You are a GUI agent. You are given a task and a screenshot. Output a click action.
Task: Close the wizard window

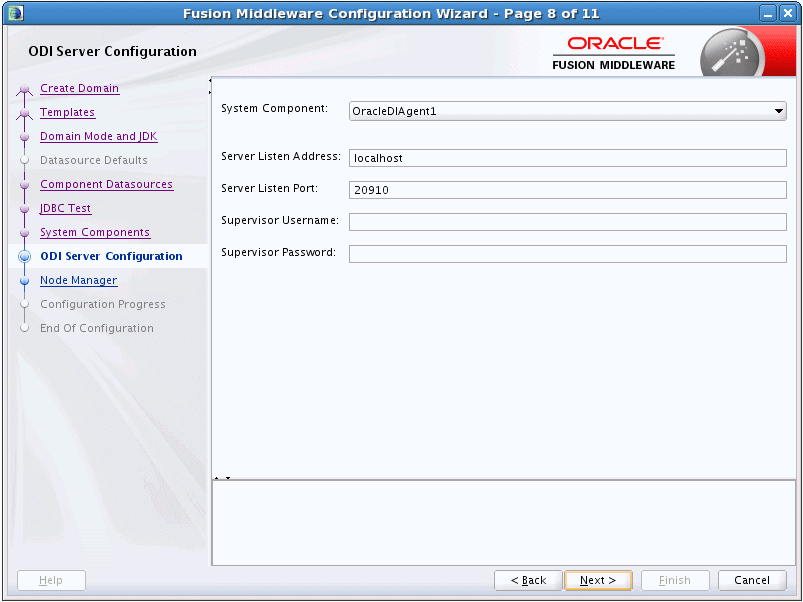point(788,14)
